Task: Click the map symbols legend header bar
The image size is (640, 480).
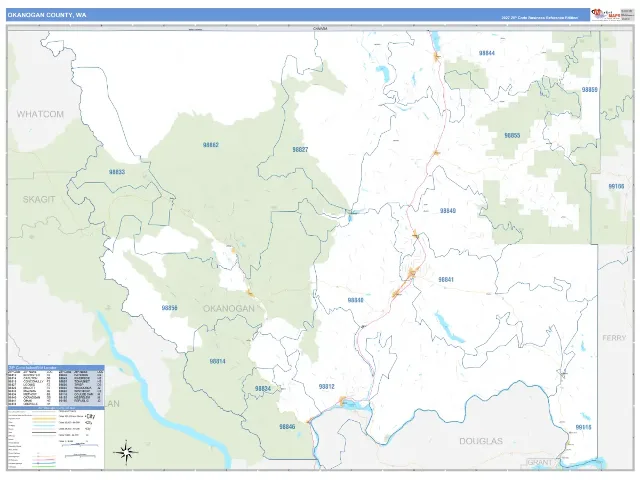Action: 56,408
